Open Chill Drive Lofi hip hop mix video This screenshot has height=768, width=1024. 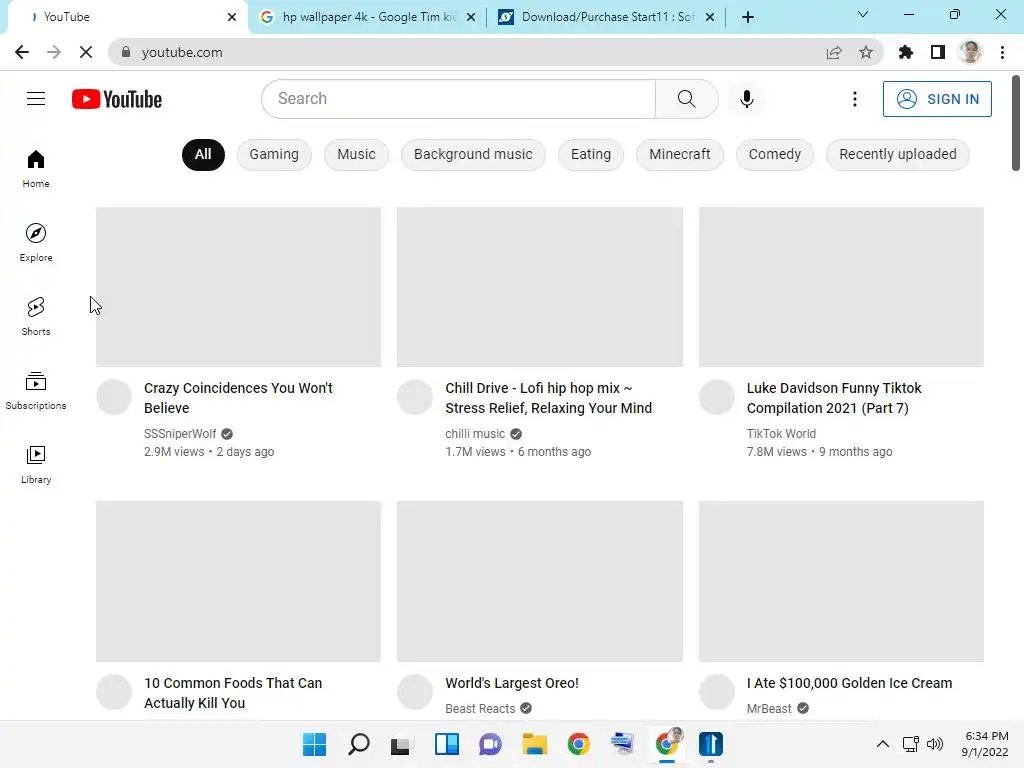[x=549, y=398]
